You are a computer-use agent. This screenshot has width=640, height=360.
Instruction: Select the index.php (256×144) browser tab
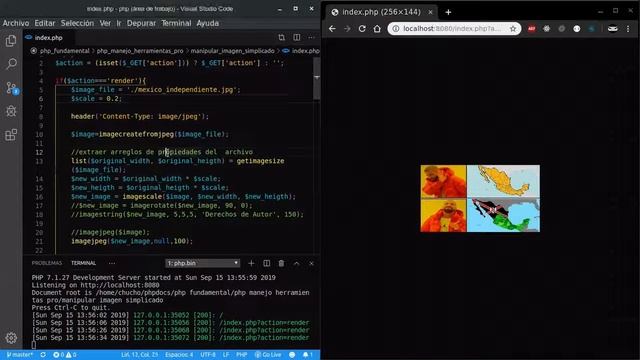[x=382, y=12]
